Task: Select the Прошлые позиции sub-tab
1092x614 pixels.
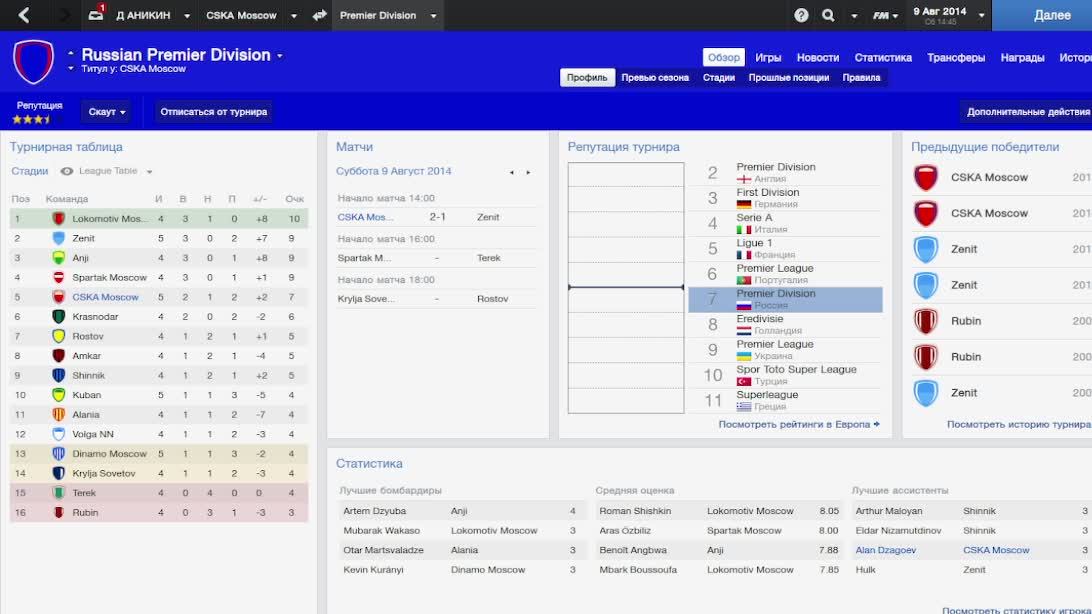Action: tap(788, 77)
